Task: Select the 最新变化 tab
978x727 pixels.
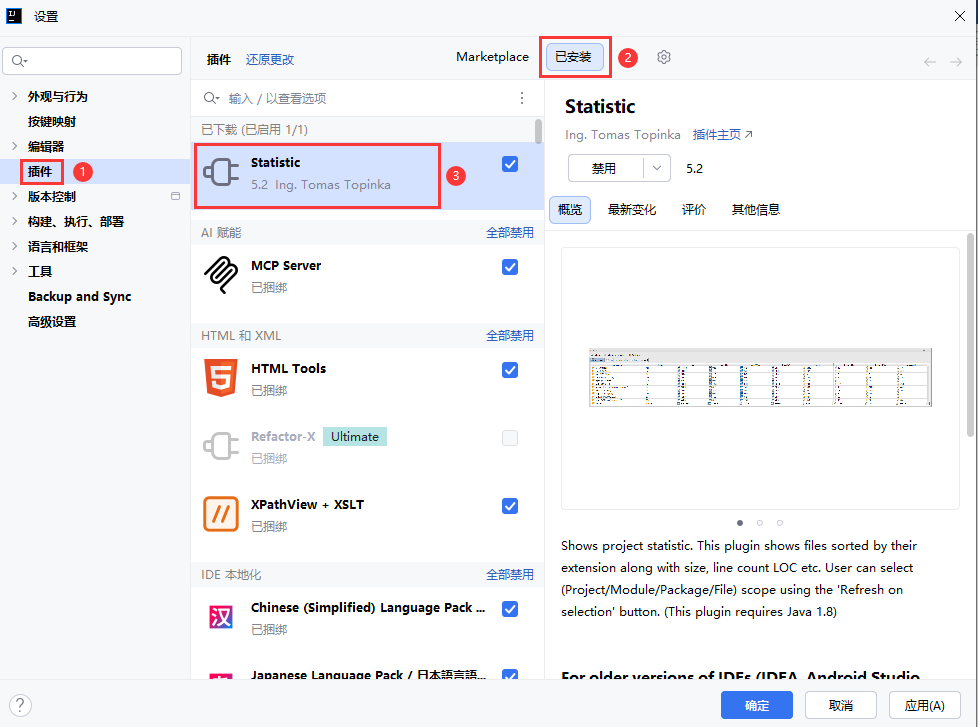Action: pyautogui.click(x=631, y=209)
